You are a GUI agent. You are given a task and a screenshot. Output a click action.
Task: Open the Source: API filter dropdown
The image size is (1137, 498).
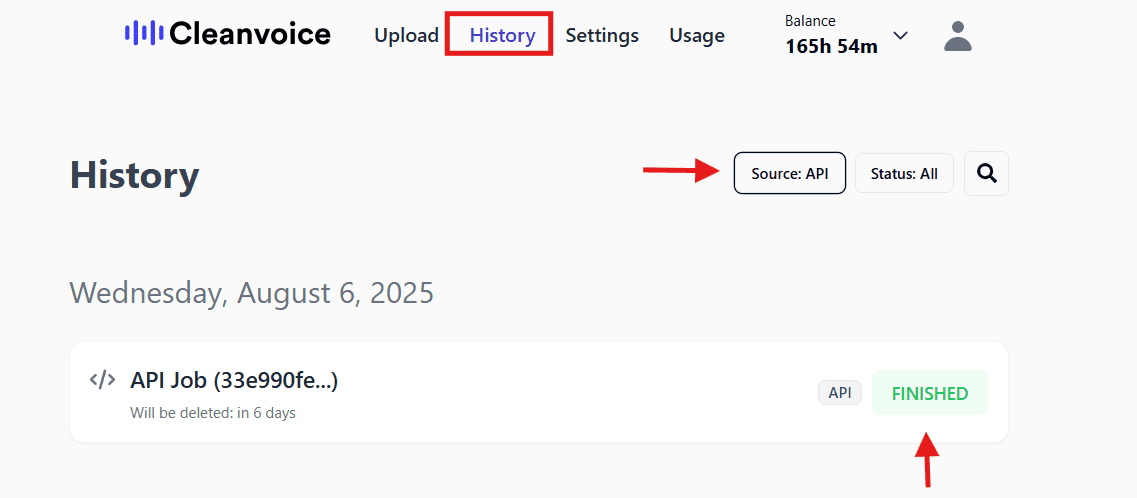789,173
